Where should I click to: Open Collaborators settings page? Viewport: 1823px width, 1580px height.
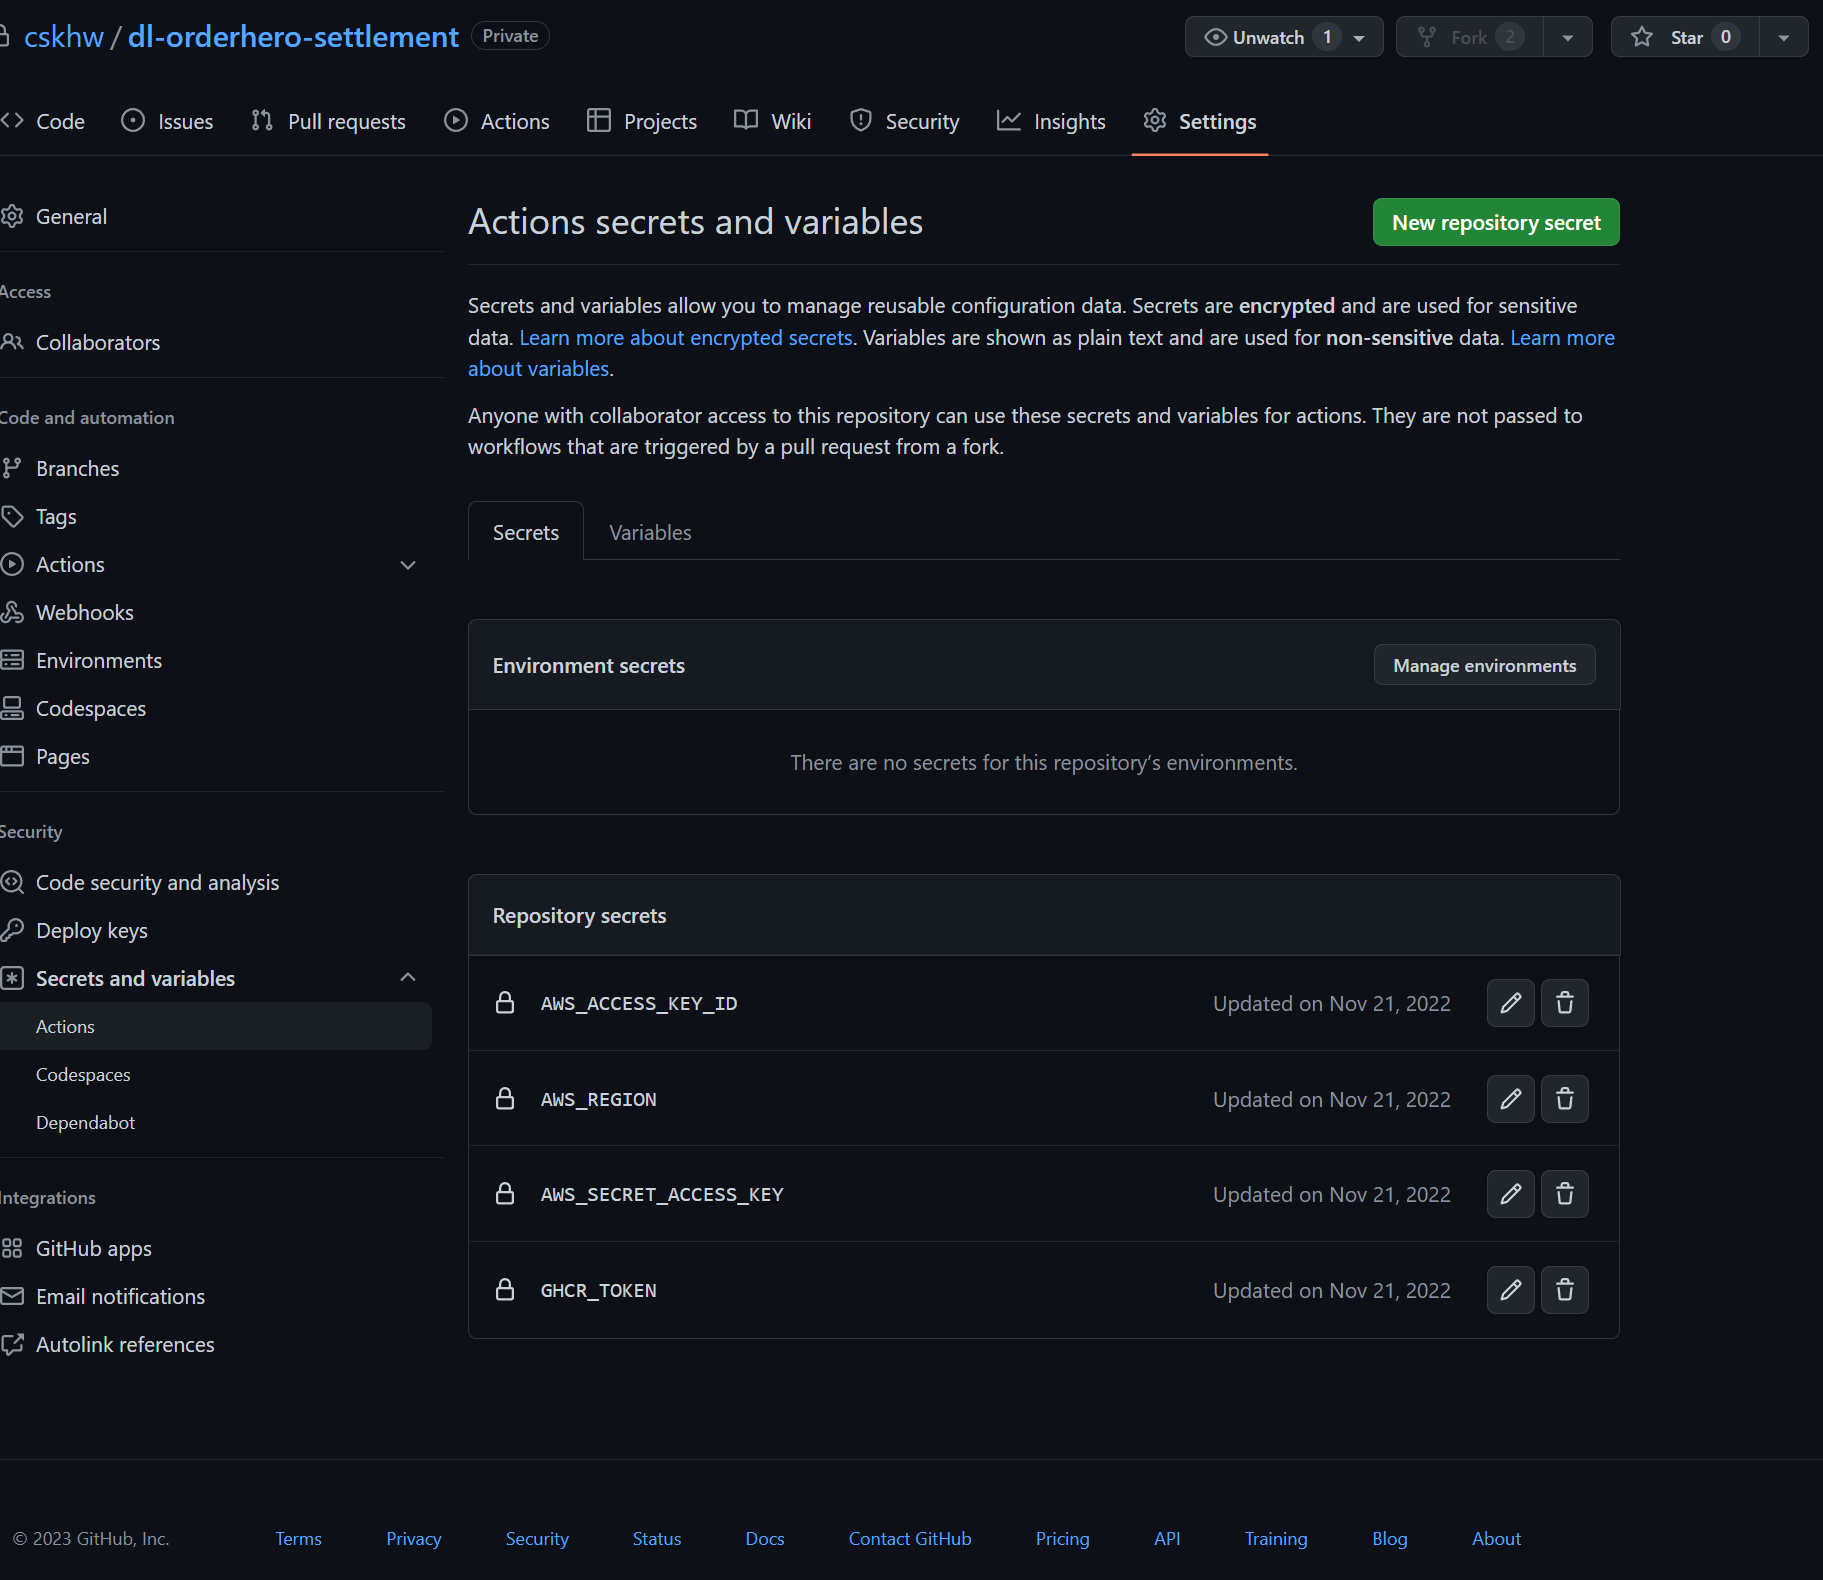pos(98,342)
